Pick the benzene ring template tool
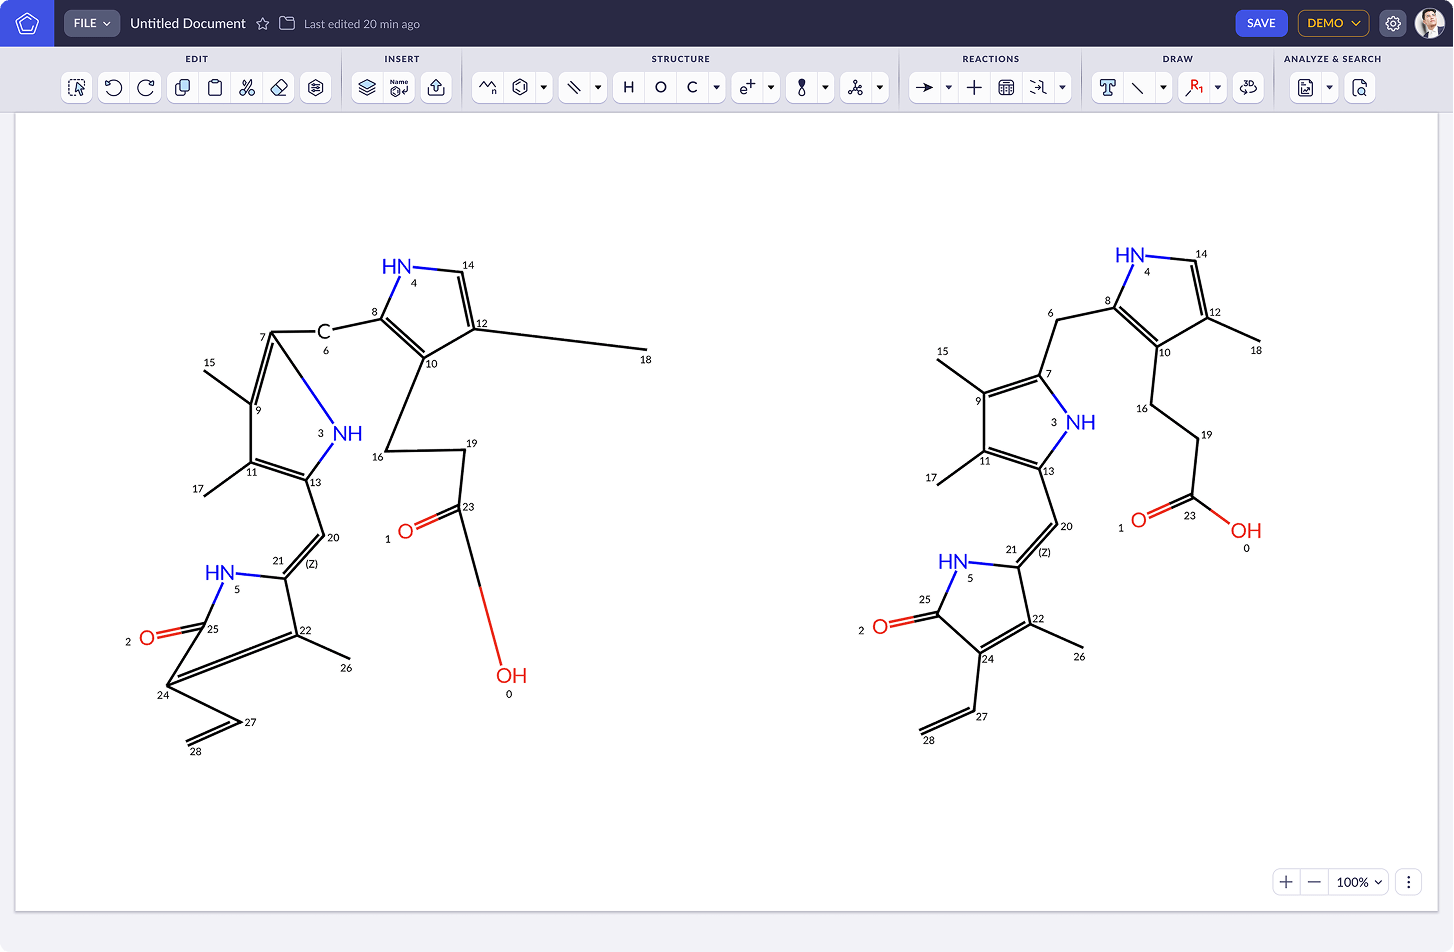This screenshot has width=1454, height=952. pyautogui.click(x=521, y=88)
